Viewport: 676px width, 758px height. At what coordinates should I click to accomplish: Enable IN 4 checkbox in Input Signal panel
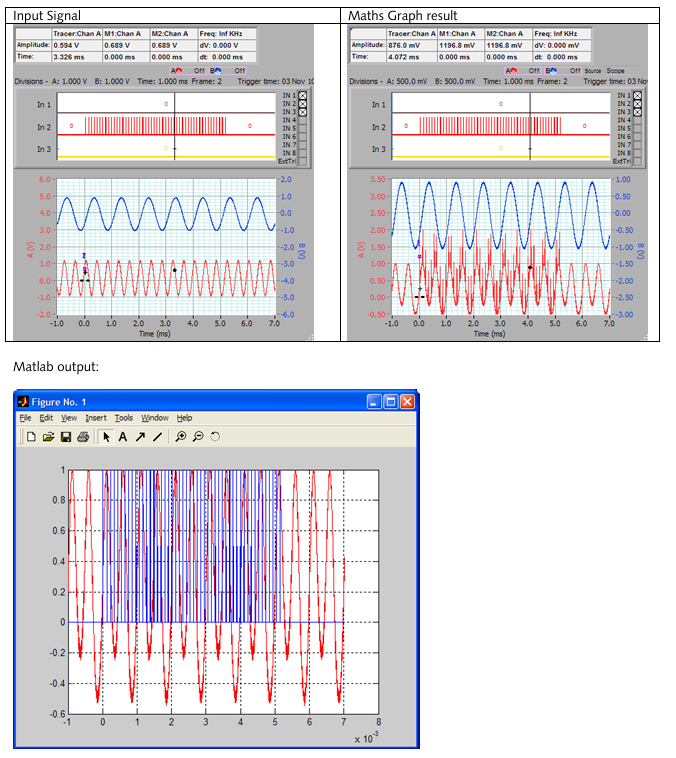tap(304, 120)
